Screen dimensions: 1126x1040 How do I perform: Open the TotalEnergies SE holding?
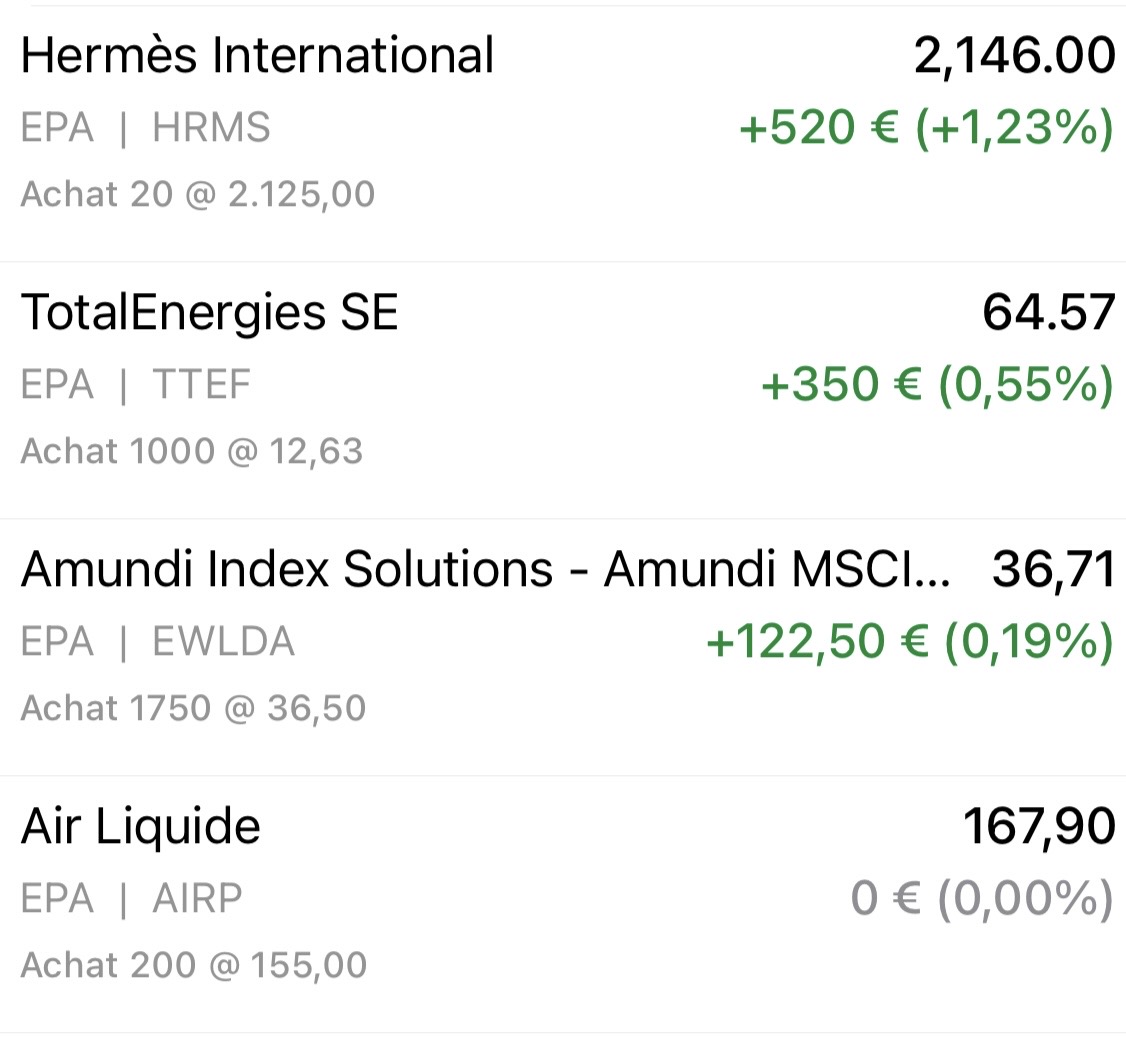click(x=209, y=313)
